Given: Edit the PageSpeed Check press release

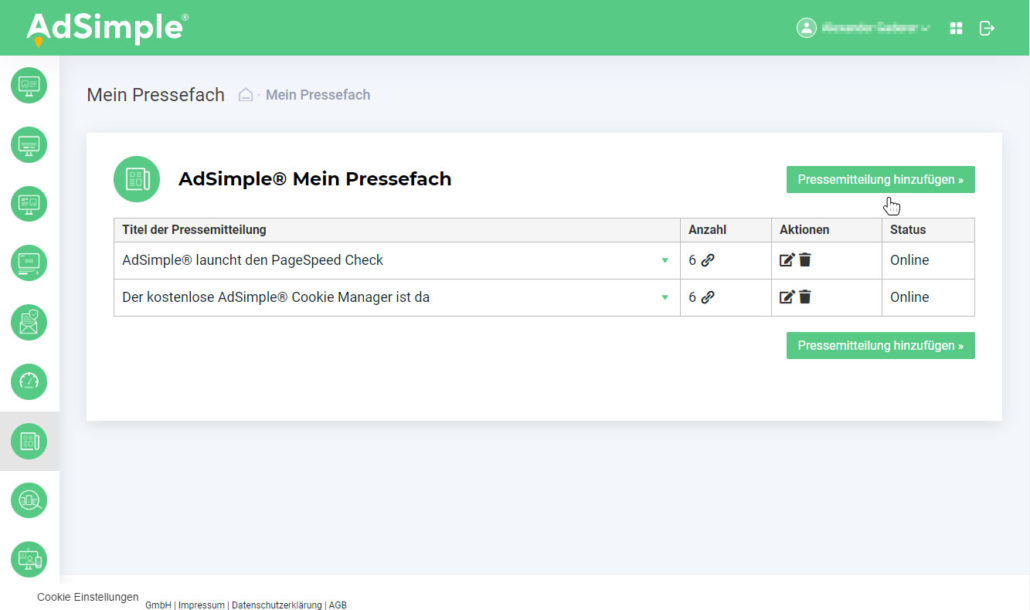Looking at the screenshot, I should pyautogui.click(x=787, y=260).
